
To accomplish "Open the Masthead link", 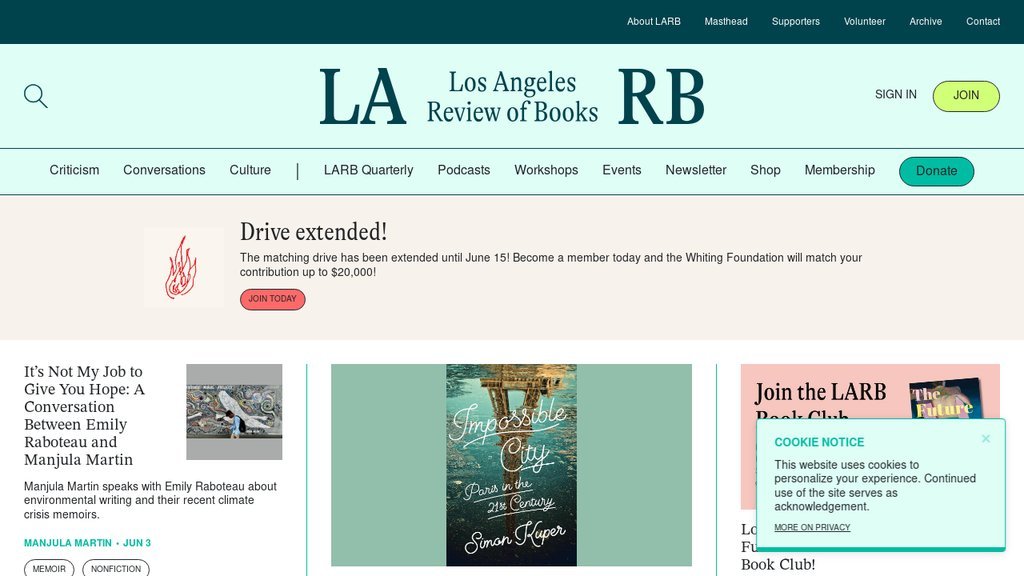I will 726,22.
